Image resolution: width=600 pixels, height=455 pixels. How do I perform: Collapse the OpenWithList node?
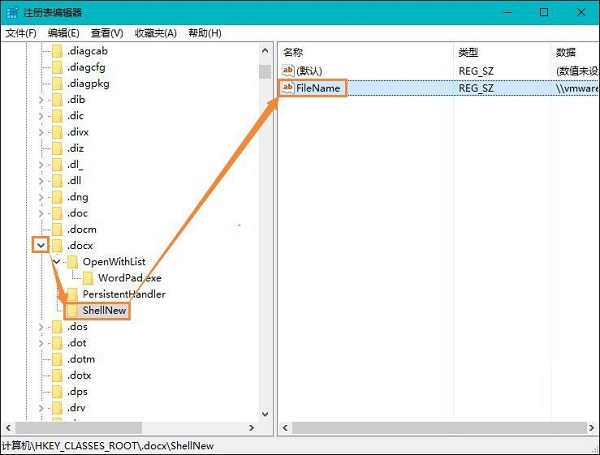click(56, 262)
